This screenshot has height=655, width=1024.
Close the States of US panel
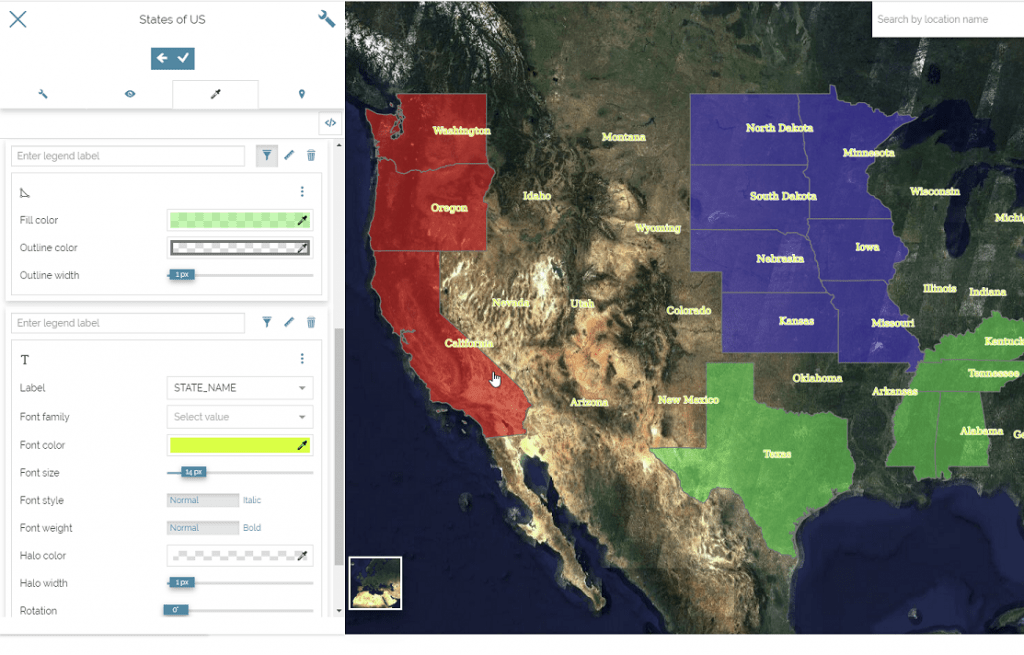point(18,19)
